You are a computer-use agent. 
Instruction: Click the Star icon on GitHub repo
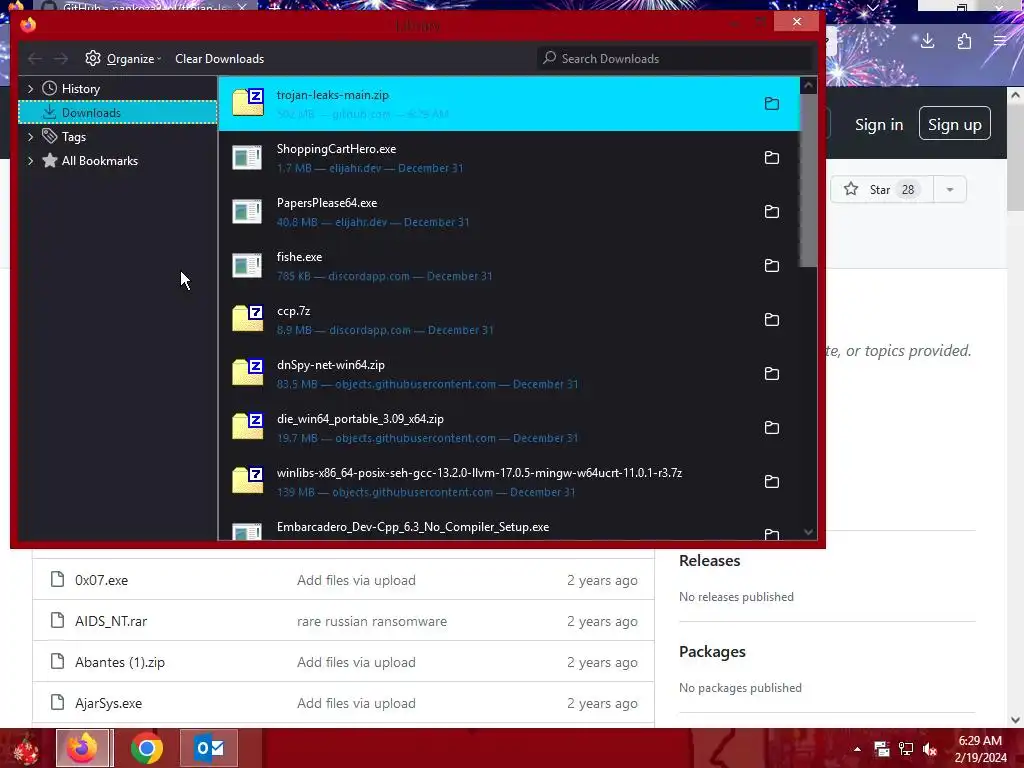tap(850, 189)
